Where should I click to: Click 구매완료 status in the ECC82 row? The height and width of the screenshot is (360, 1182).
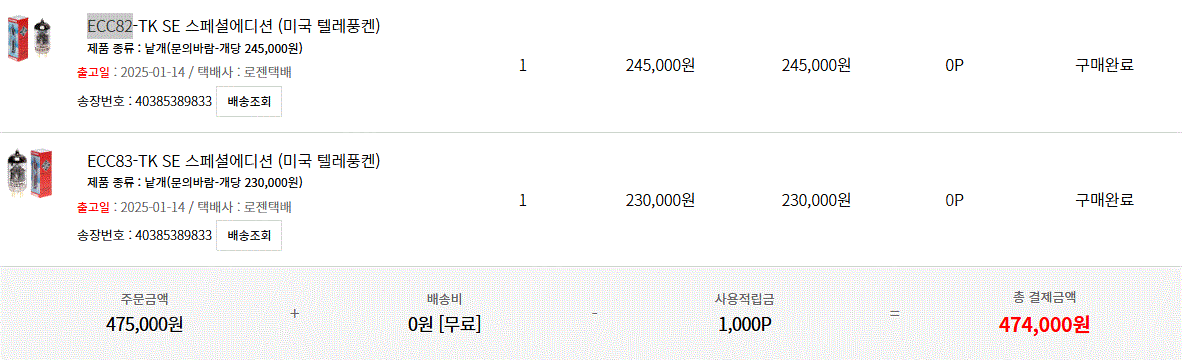pyautogui.click(x=1104, y=66)
